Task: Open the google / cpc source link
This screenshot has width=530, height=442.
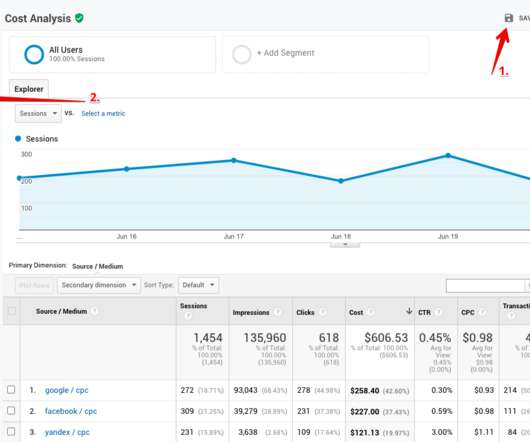Action: pyautogui.click(x=67, y=390)
